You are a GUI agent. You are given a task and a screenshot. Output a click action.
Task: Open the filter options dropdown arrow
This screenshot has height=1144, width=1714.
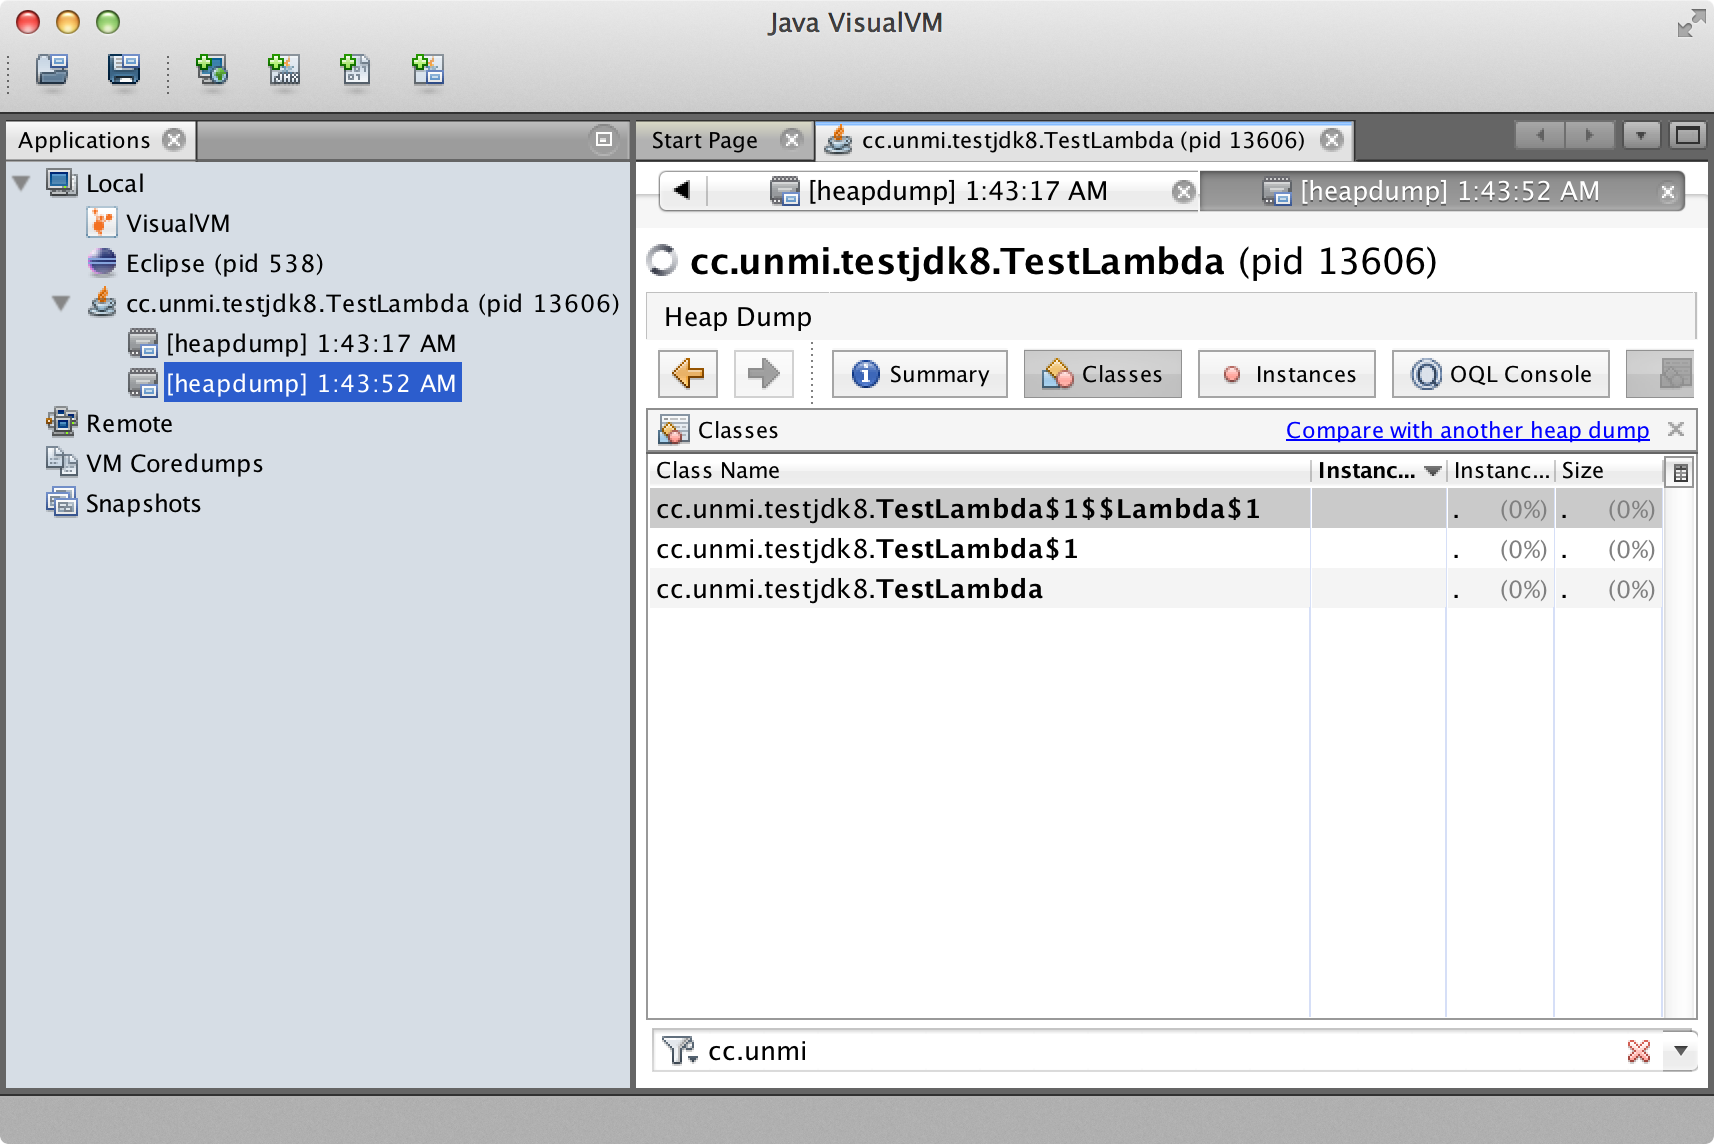point(1681,1051)
